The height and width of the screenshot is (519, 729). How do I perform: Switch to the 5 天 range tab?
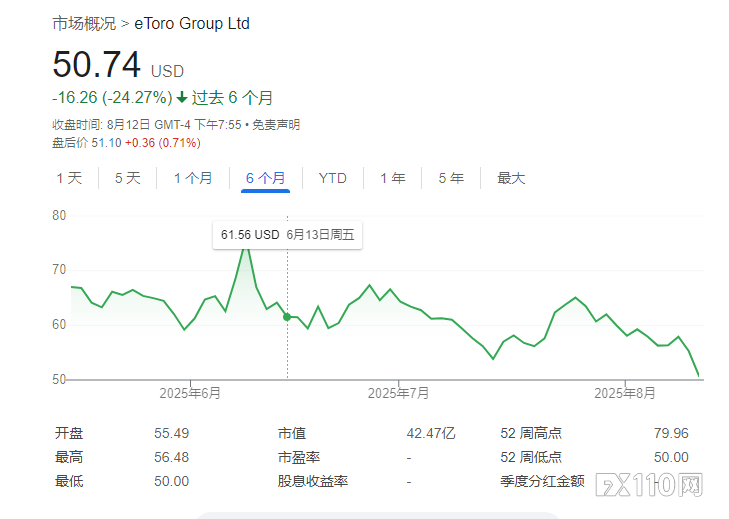tap(128, 178)
